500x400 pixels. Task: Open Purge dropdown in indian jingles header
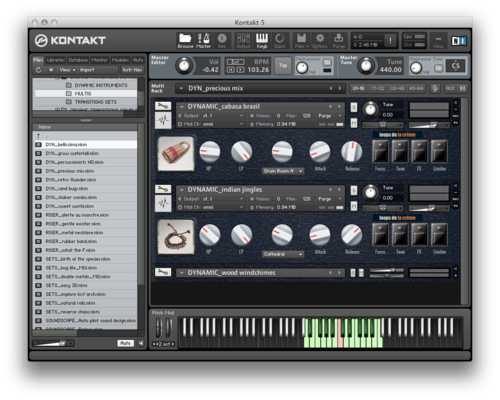[x=330, y=199]
